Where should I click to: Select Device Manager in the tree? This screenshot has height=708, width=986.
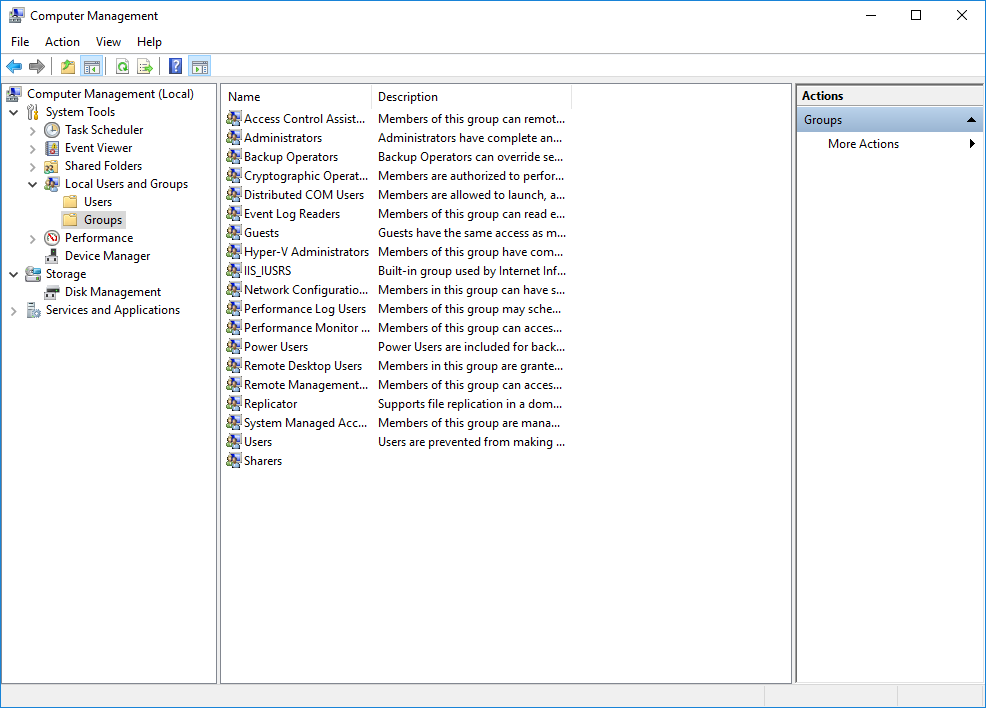108,256
